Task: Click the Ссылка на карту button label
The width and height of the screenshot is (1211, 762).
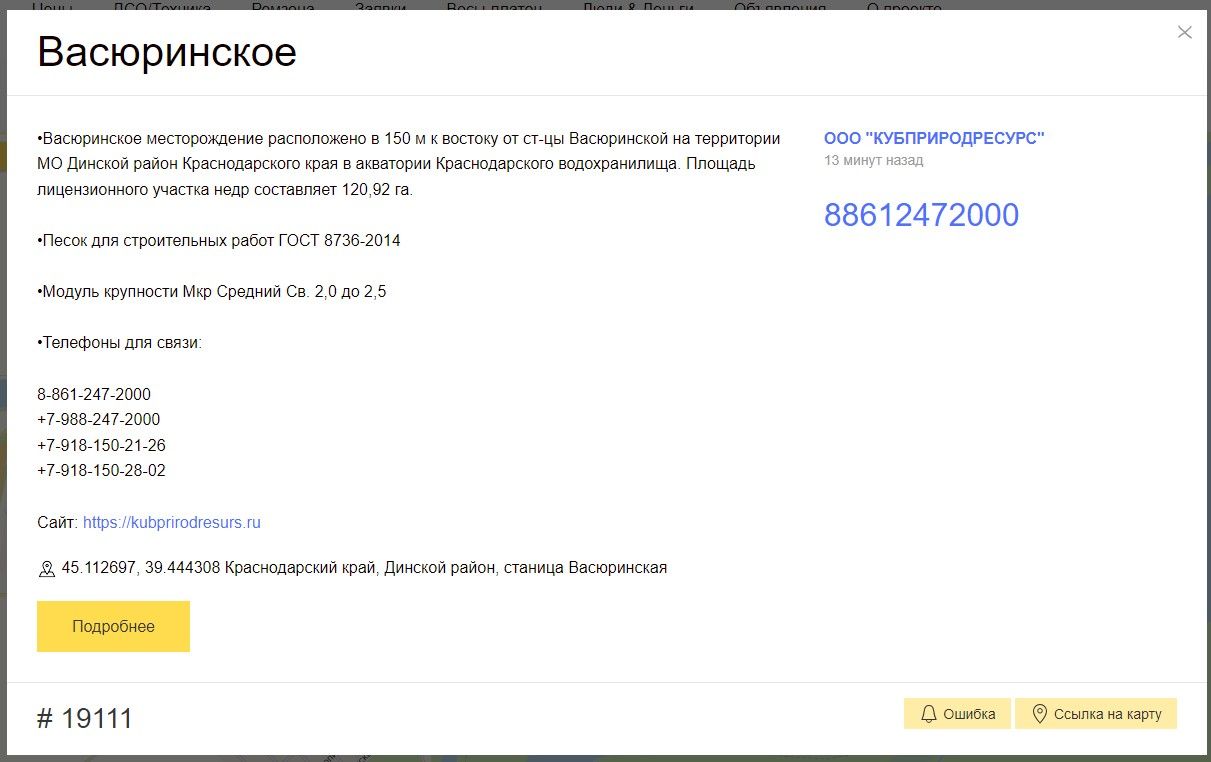Action: click(1107, 714)
